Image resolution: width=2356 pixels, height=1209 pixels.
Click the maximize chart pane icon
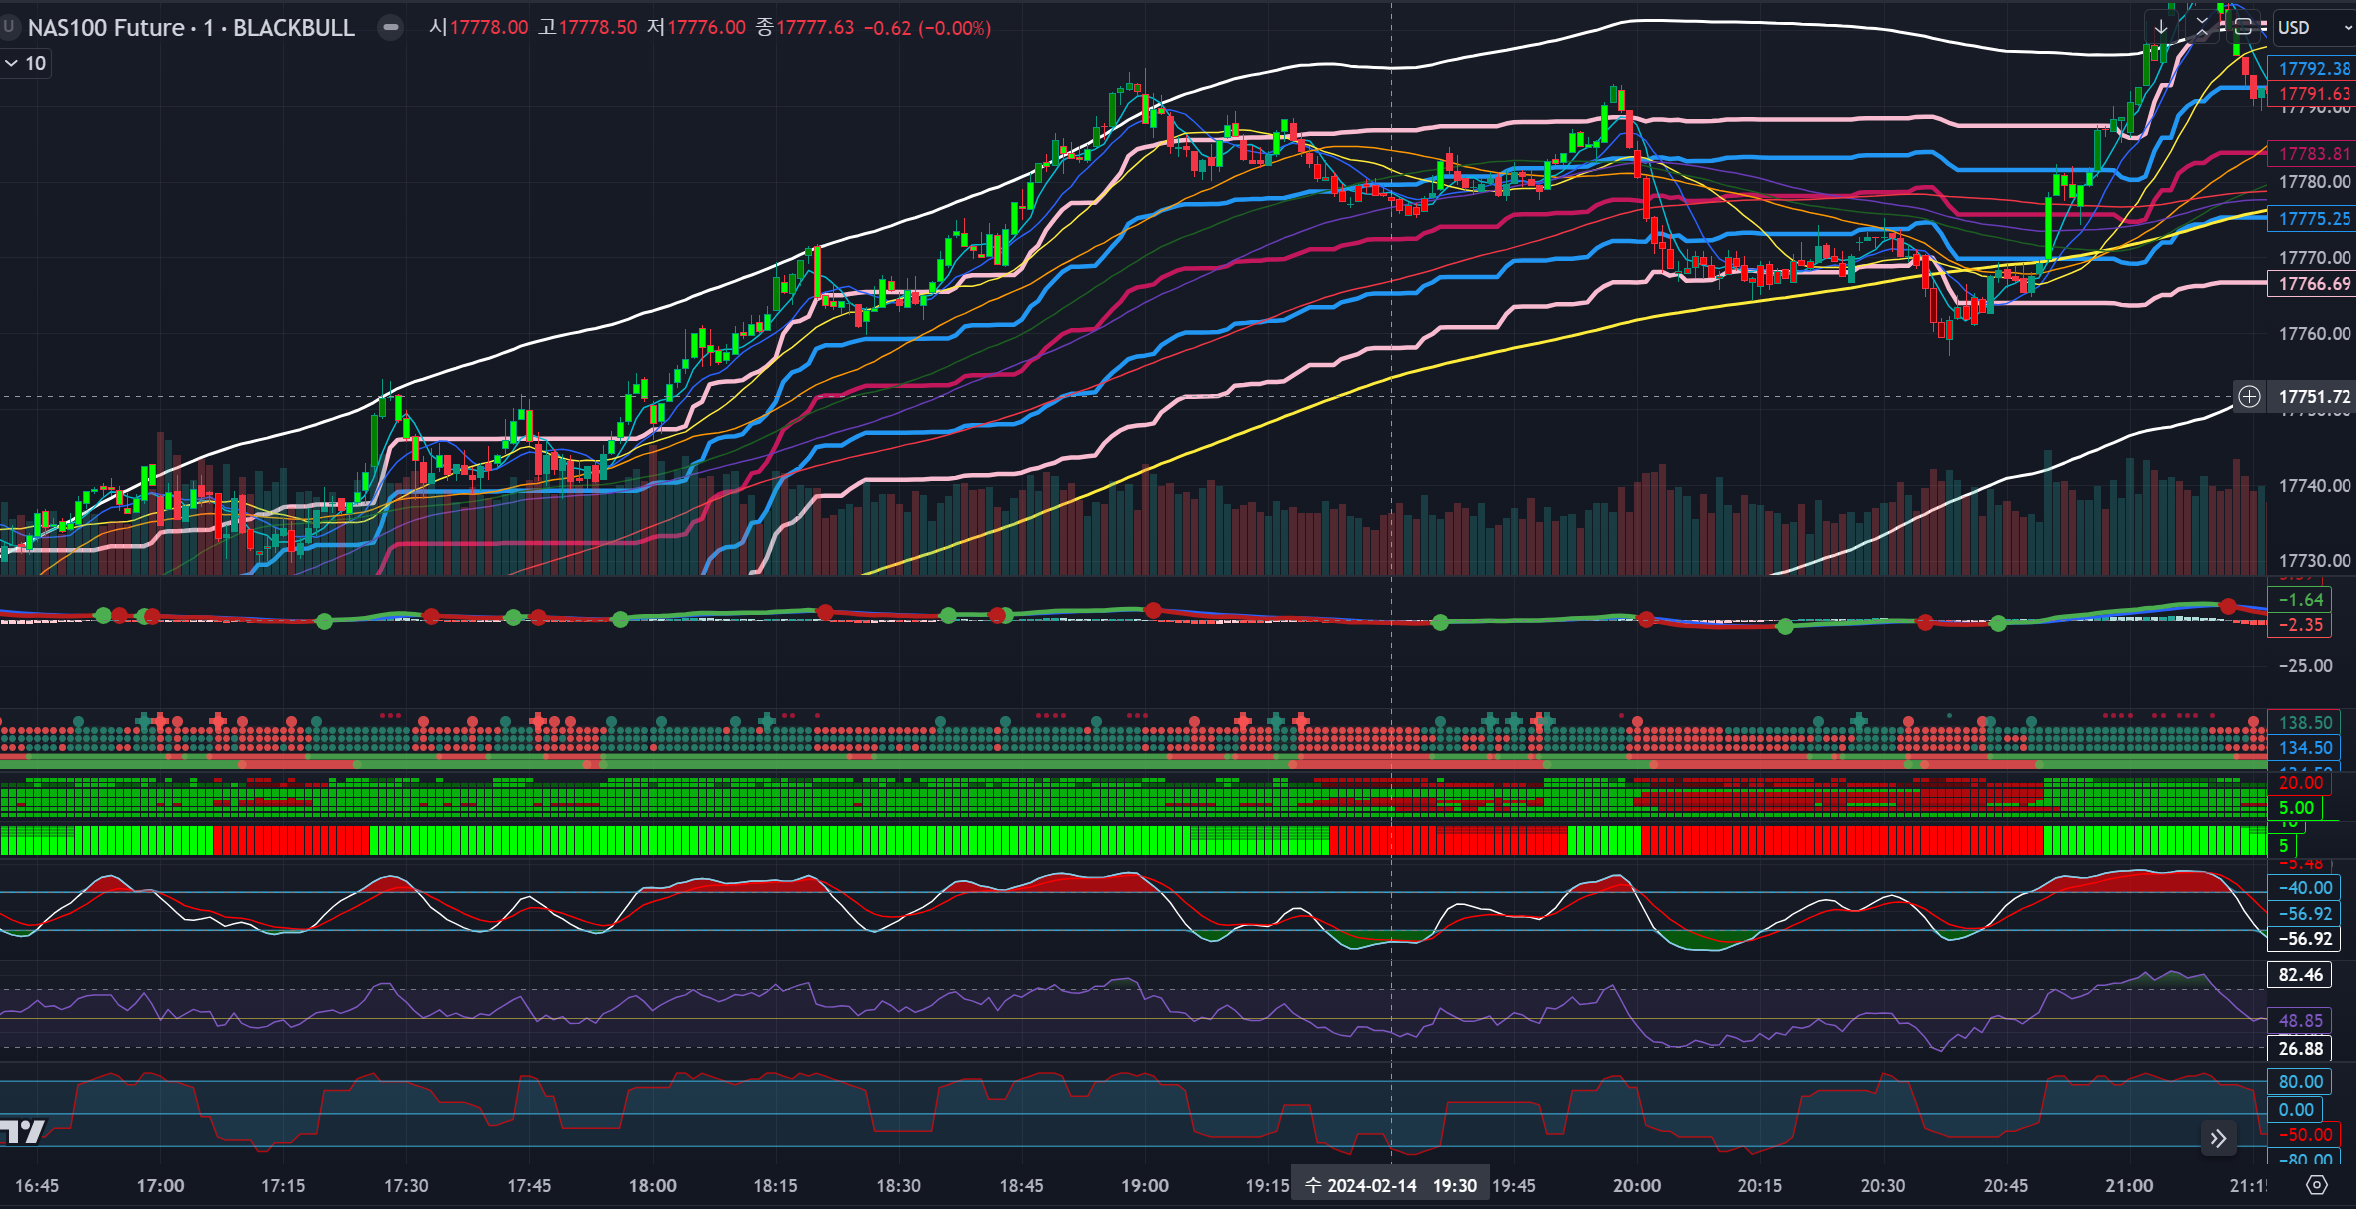[2243, 27]
